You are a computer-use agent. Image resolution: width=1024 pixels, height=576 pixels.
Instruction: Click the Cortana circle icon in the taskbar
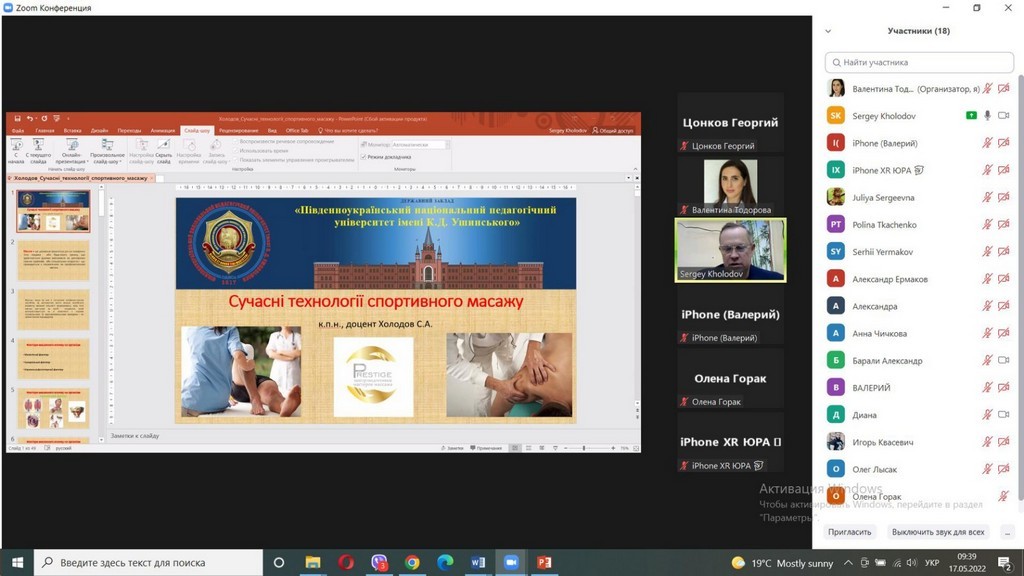tap(279, 562)
